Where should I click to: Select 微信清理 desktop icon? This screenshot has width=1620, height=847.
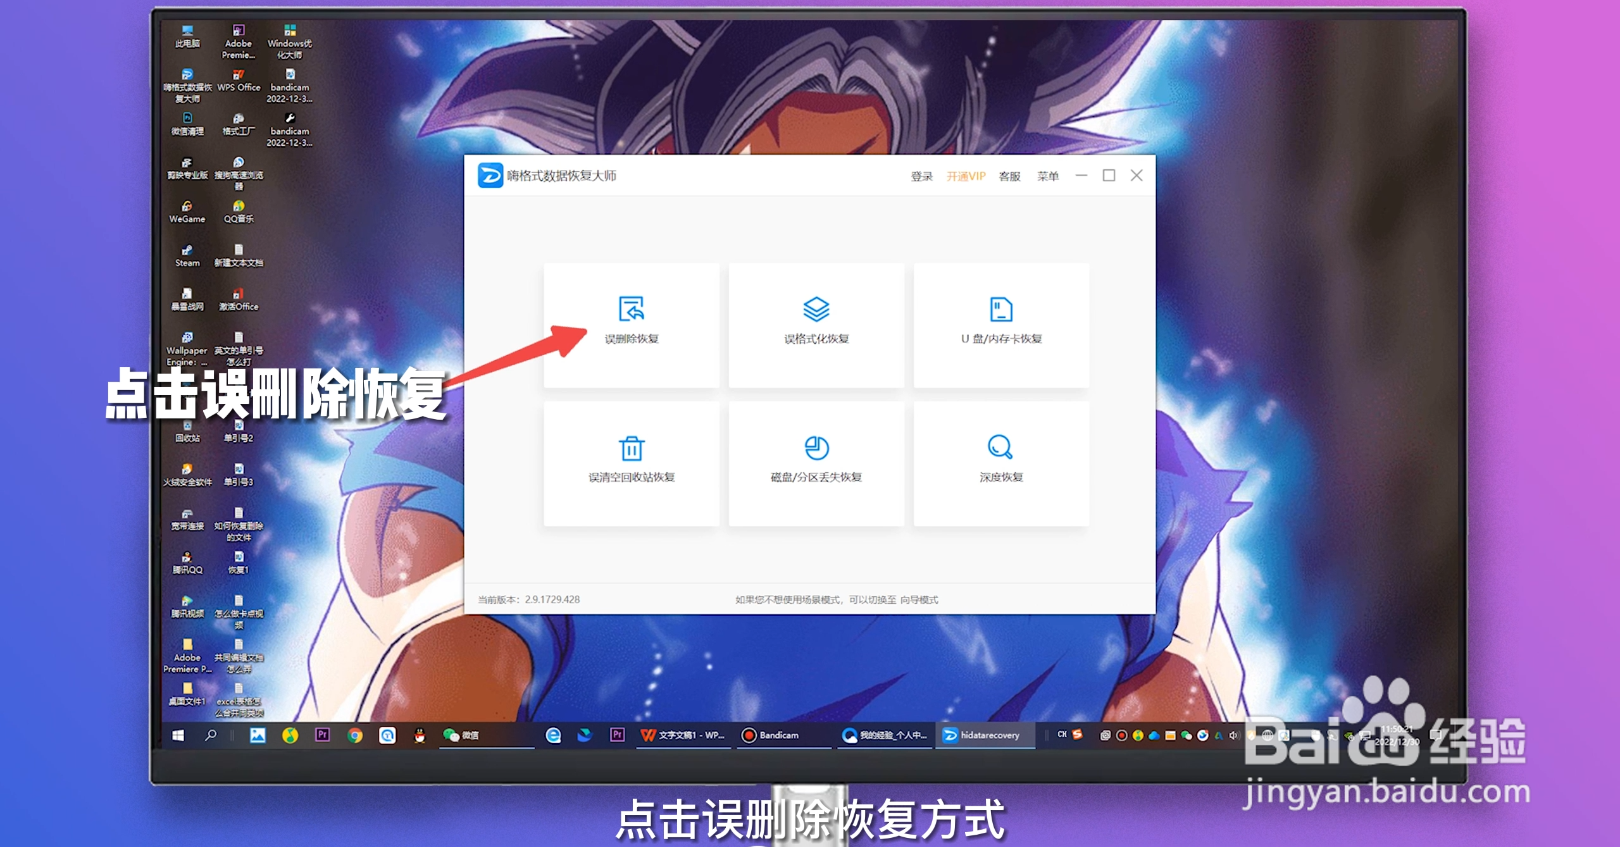click(187, 125)
